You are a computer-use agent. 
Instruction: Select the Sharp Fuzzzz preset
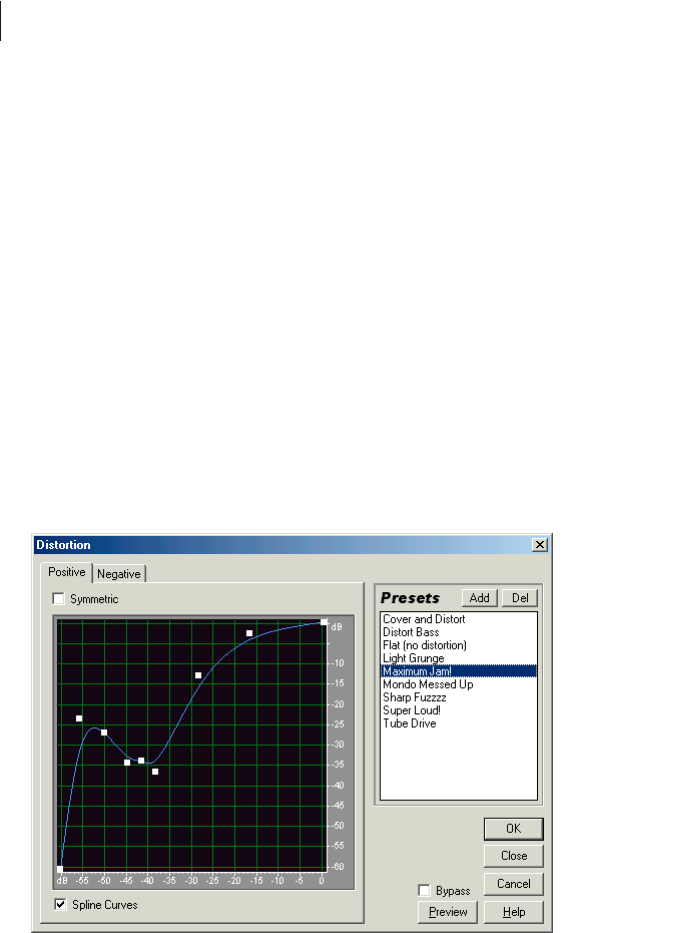pyautogui.click(x=414, y=697)
